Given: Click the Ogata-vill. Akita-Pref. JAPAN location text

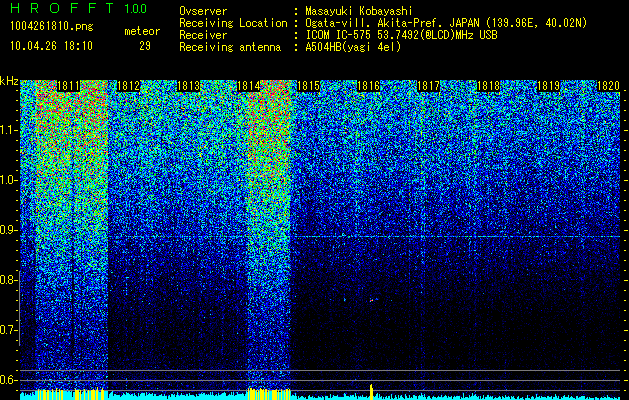Looking at the screenshot, I should click(x=446, y=23).
